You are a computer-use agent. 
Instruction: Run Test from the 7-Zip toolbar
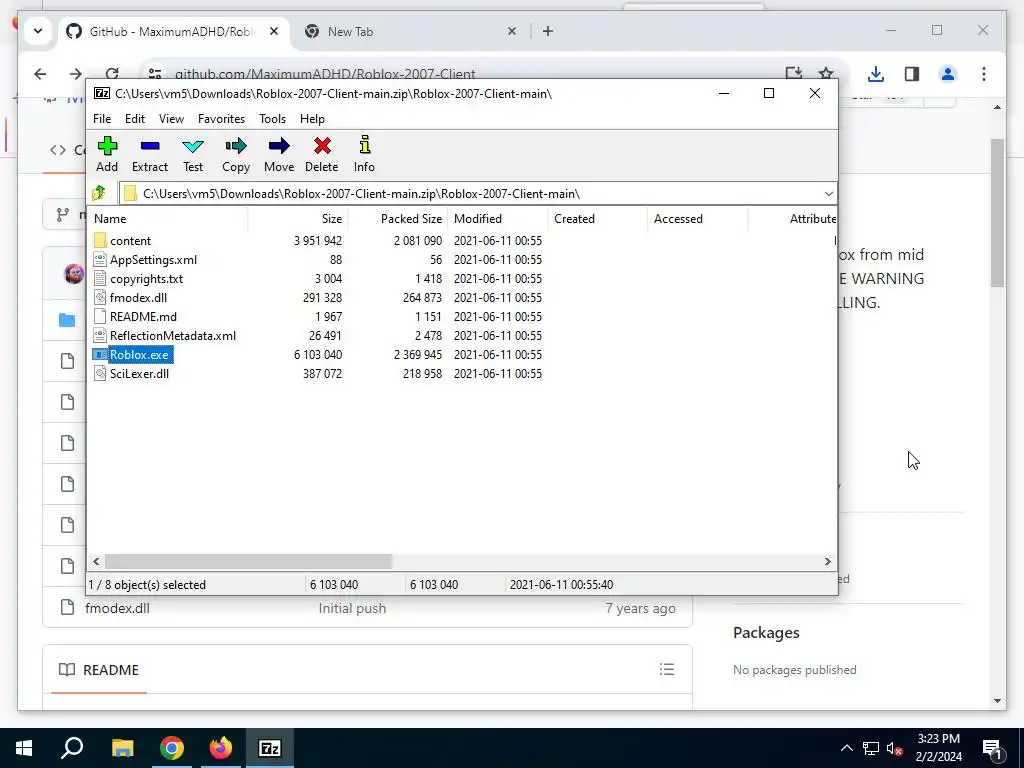193,155
